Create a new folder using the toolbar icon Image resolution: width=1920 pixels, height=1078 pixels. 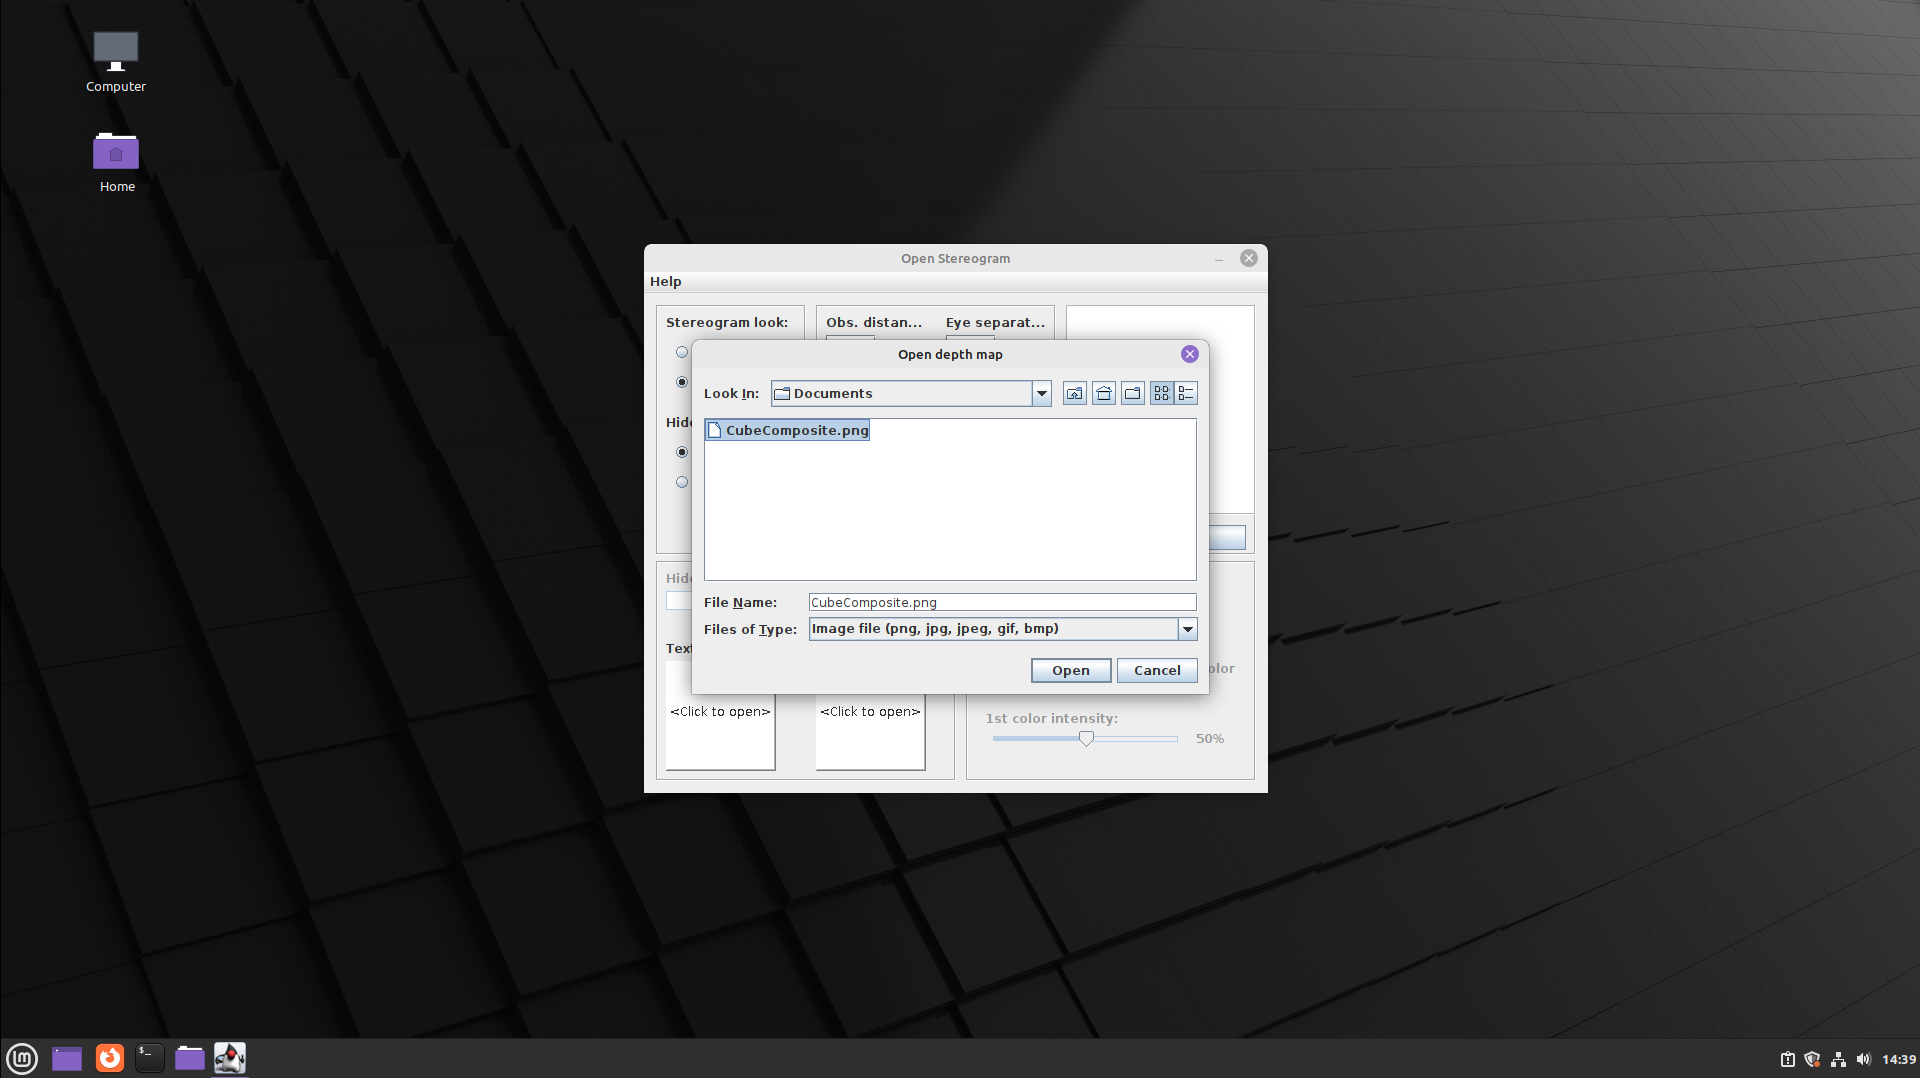point(1132,394)
